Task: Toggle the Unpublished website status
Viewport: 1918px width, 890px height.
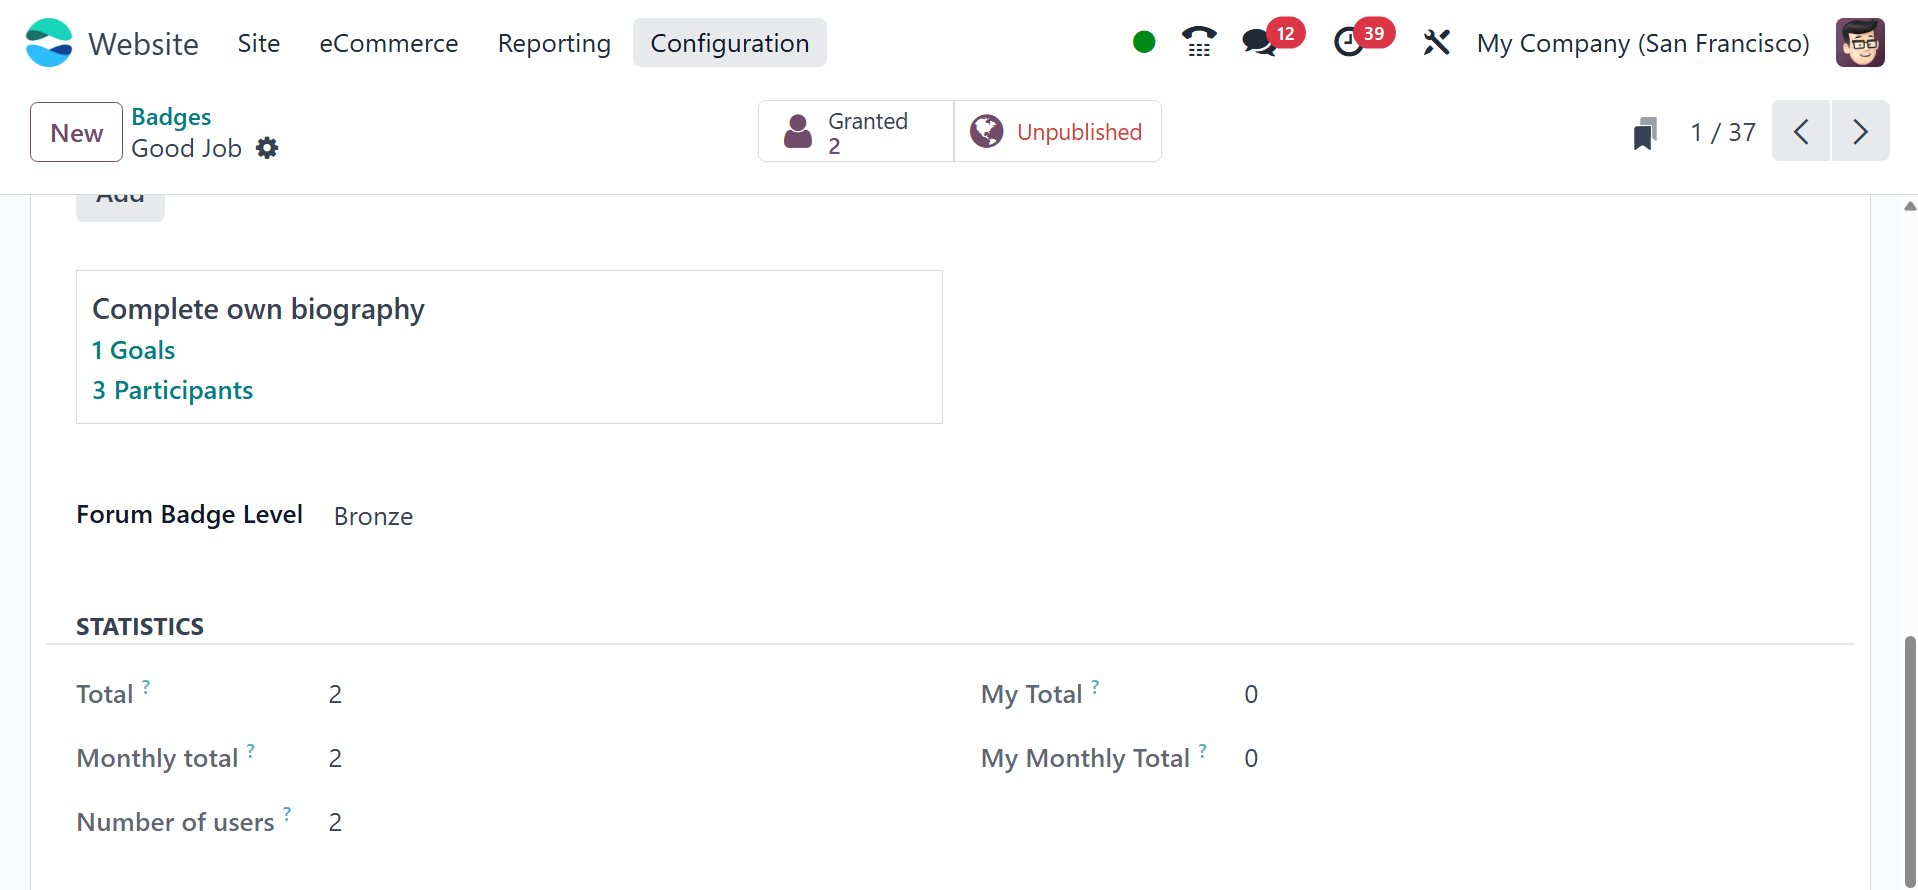Action: [1058, 131]
